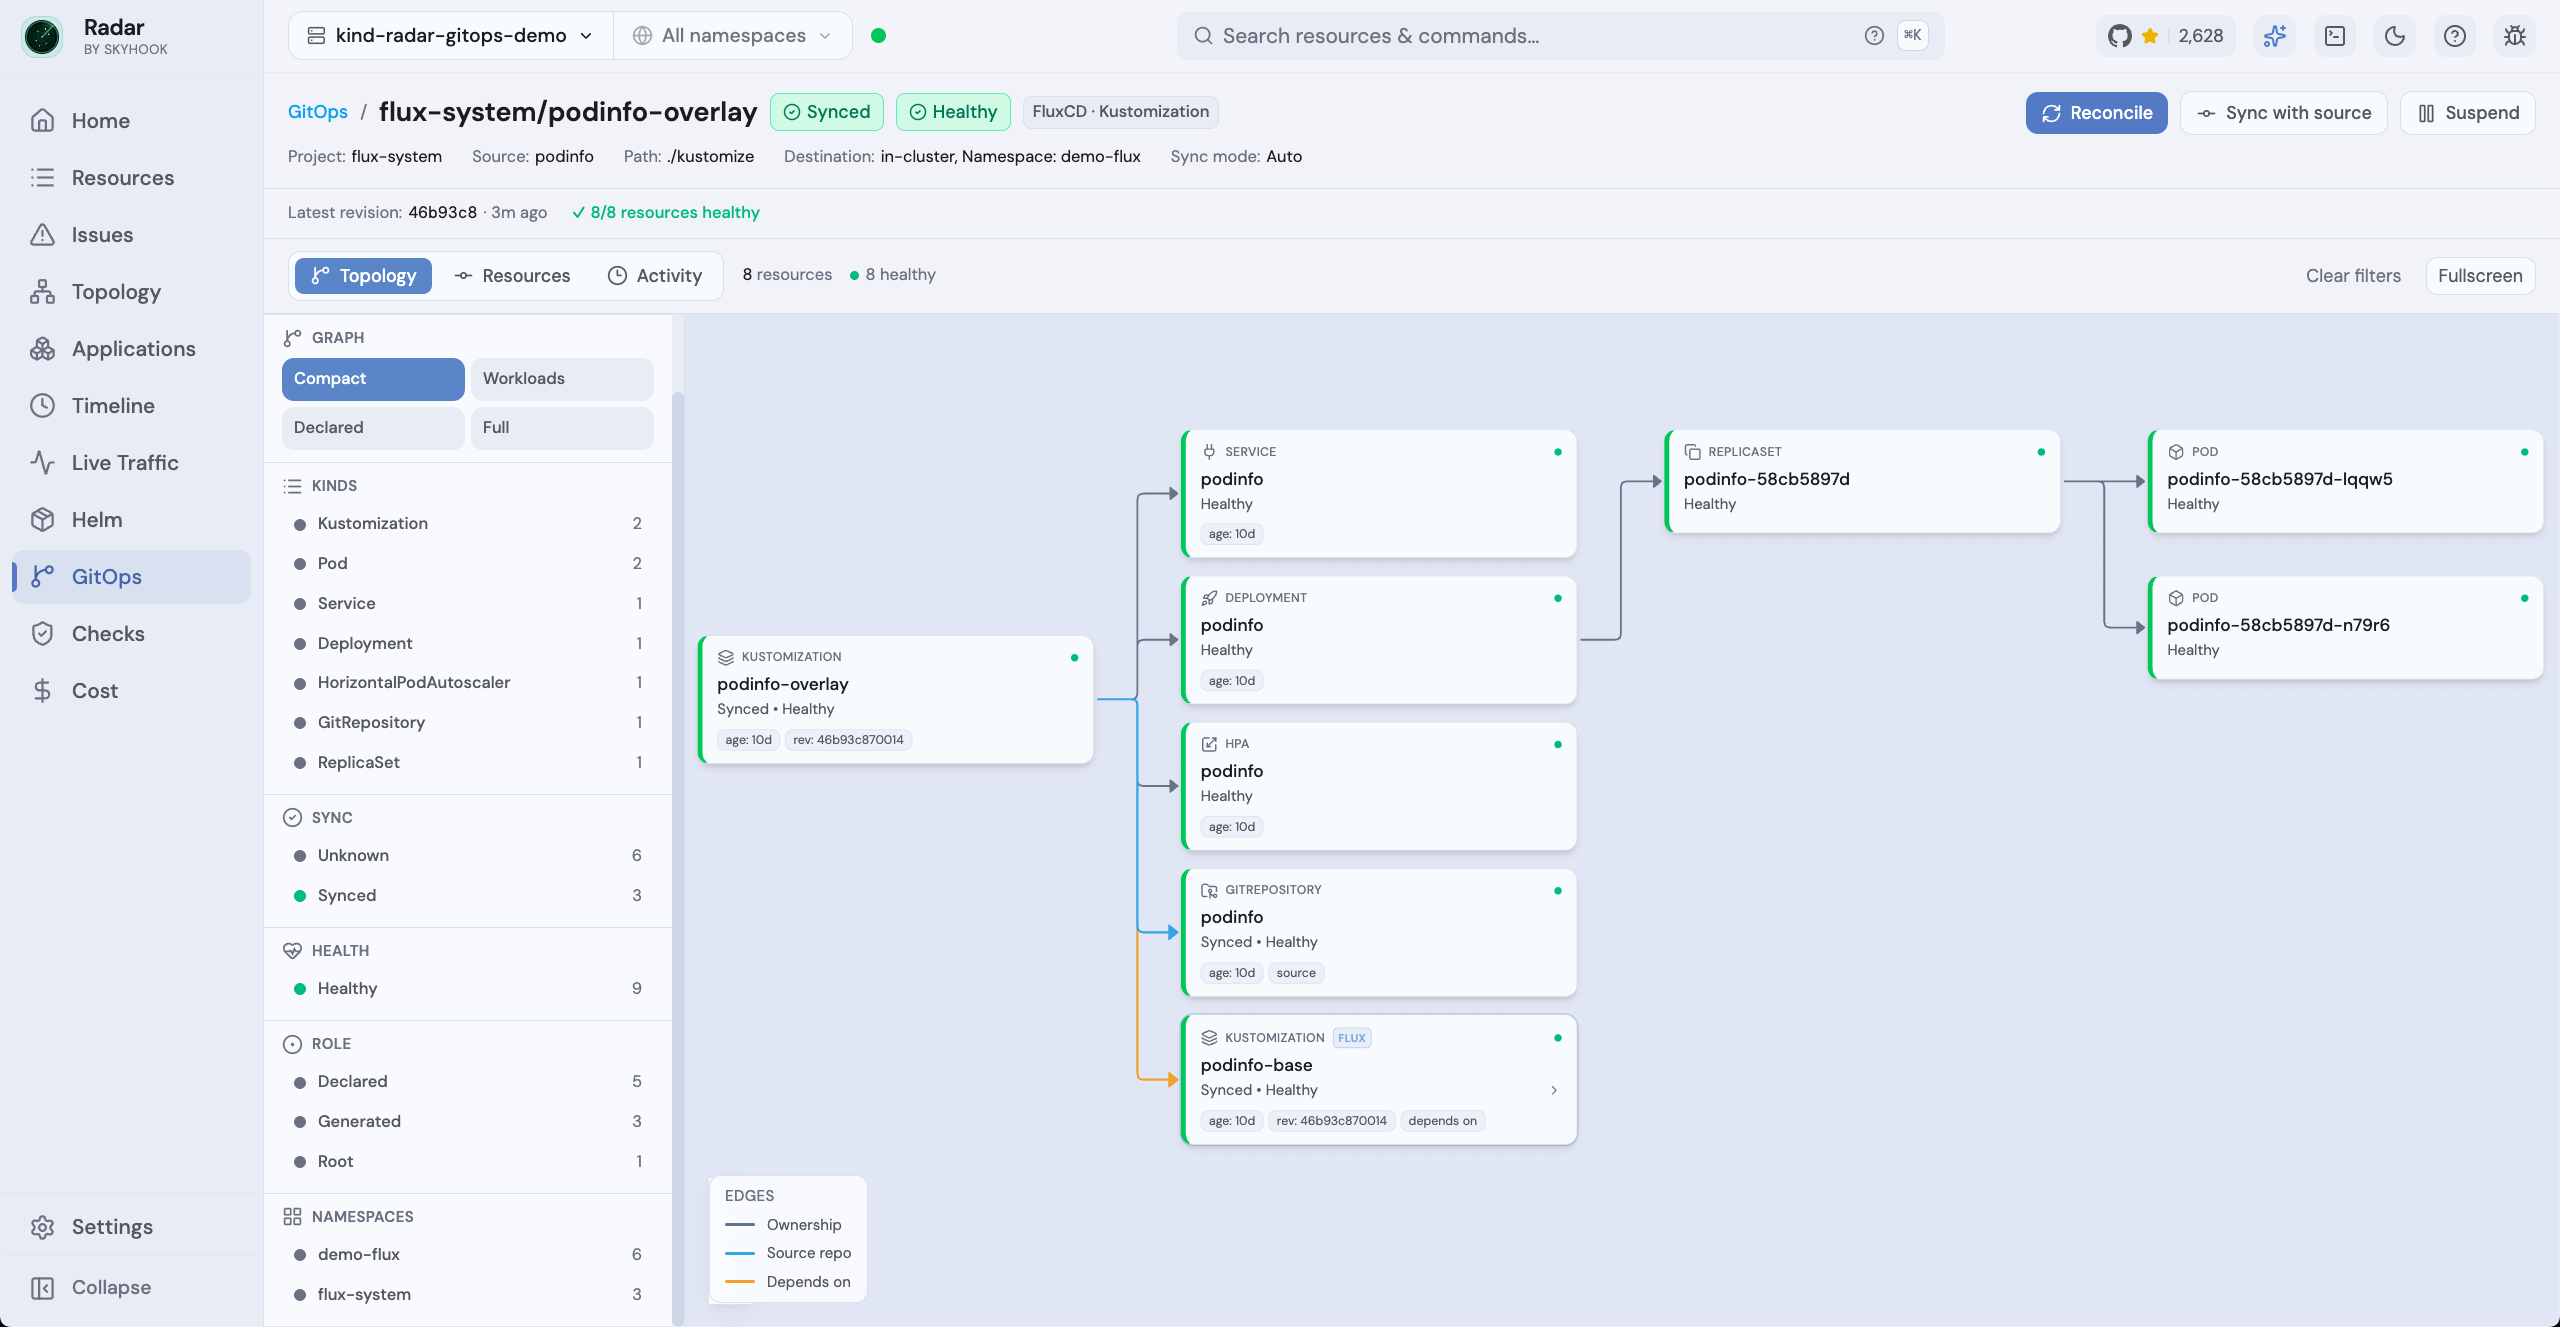Toggle the Generated role filter

point(467,1122)
